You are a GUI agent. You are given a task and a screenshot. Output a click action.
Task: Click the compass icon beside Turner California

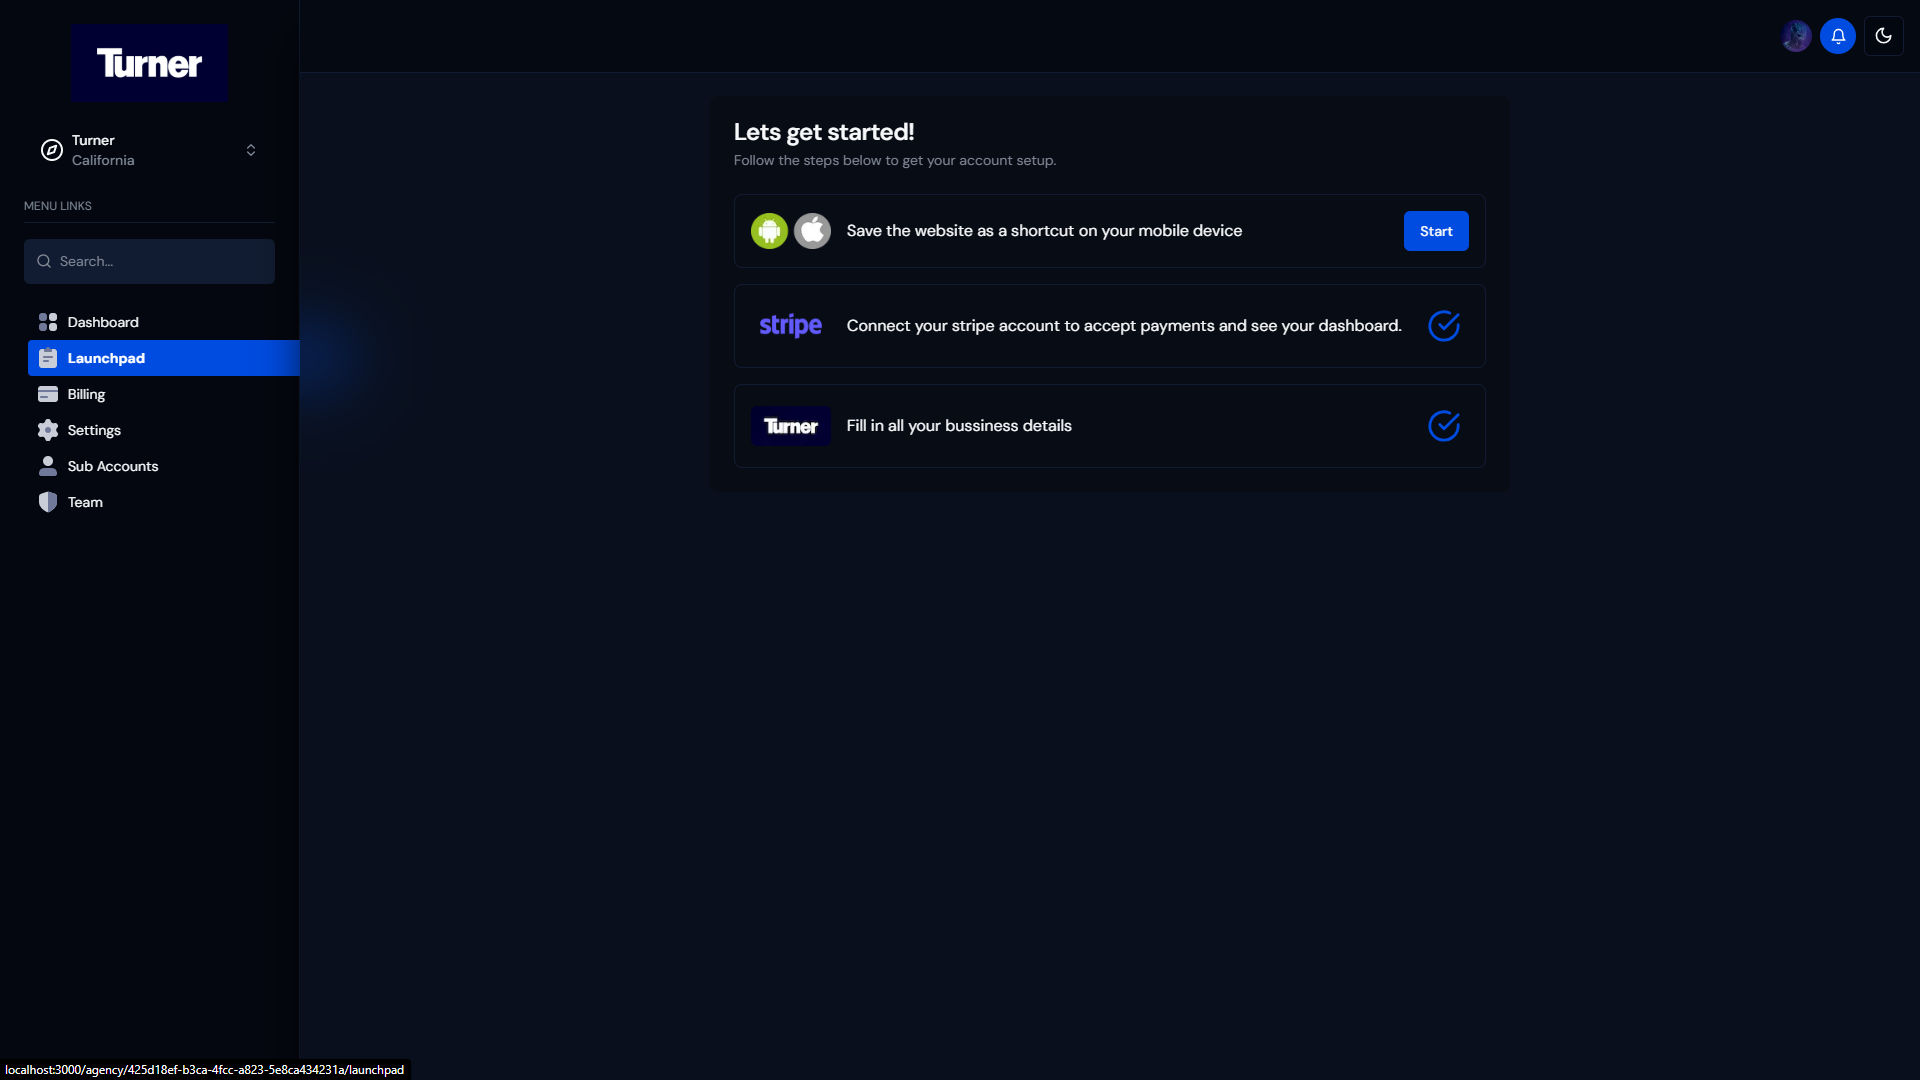click(51, 150)
